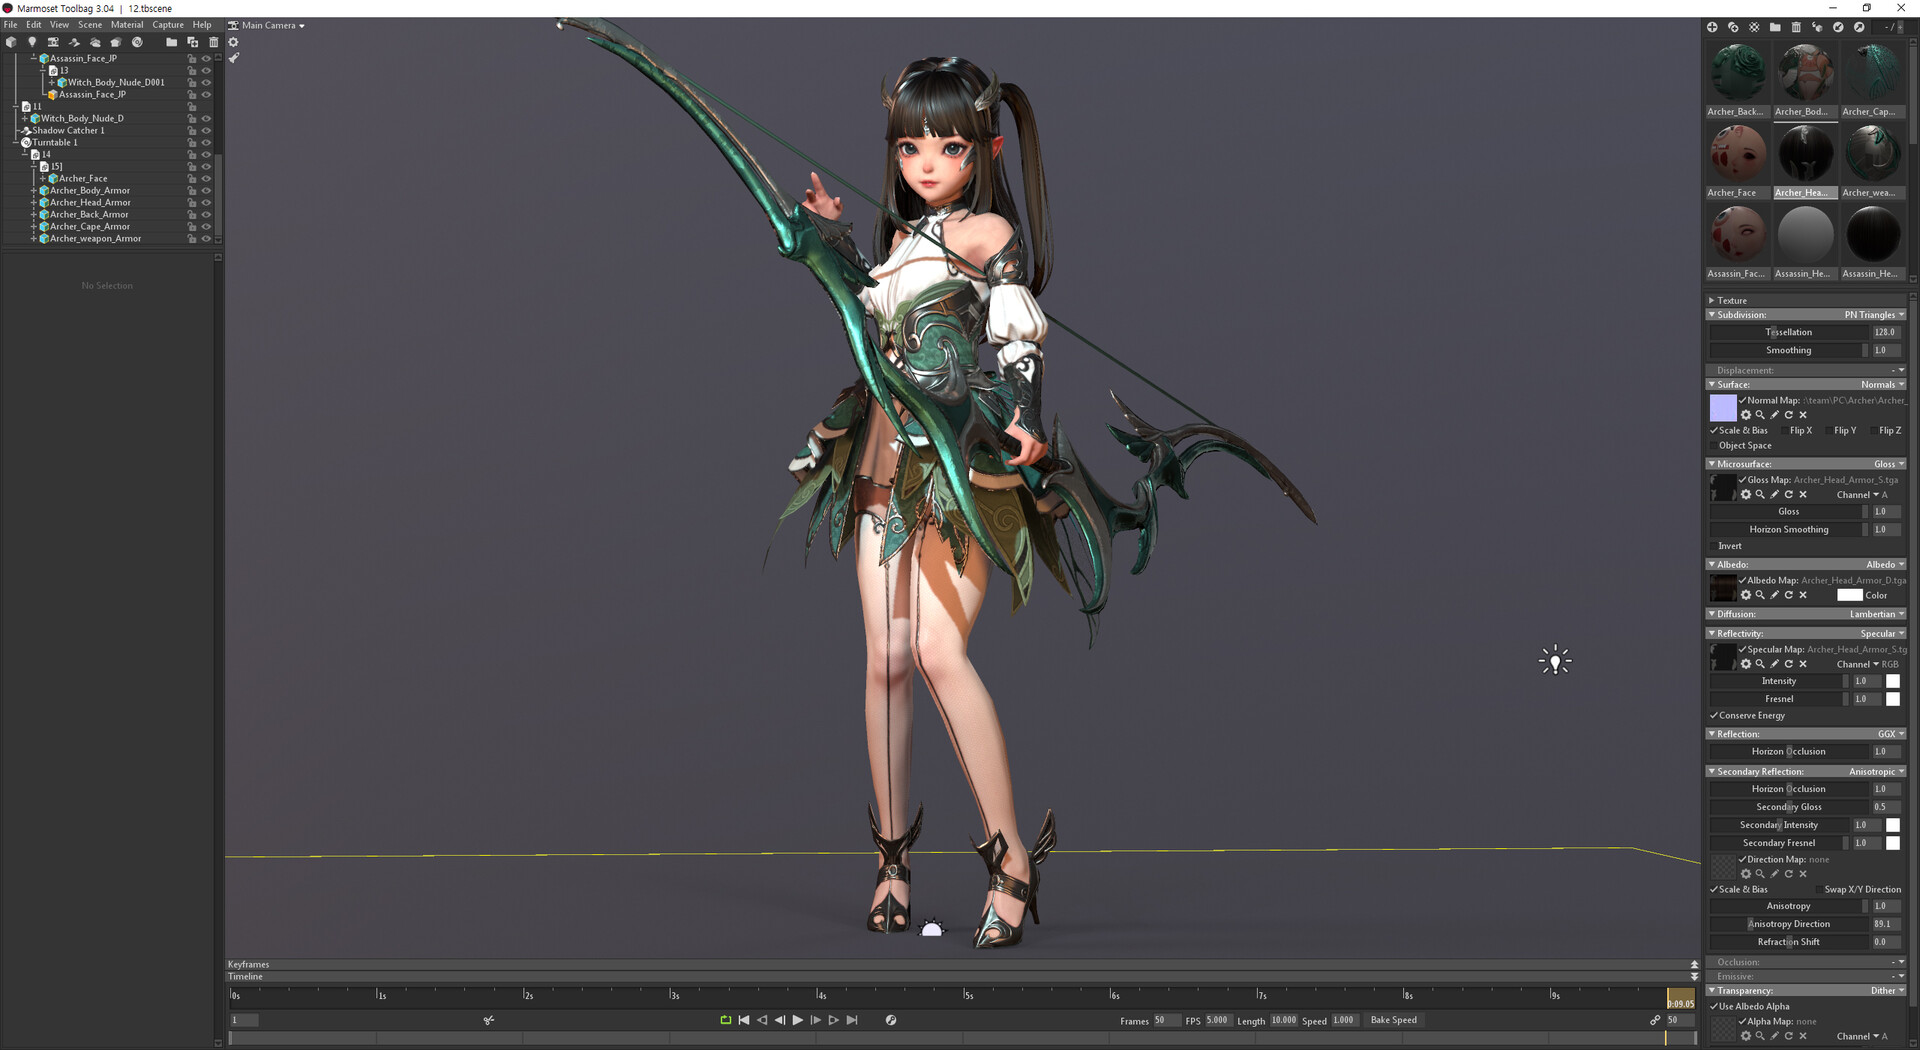The height and width of the screenshot is (1050, 1920).
Task: Toggle Conserve Energy checkbox
Action: 1714,716
